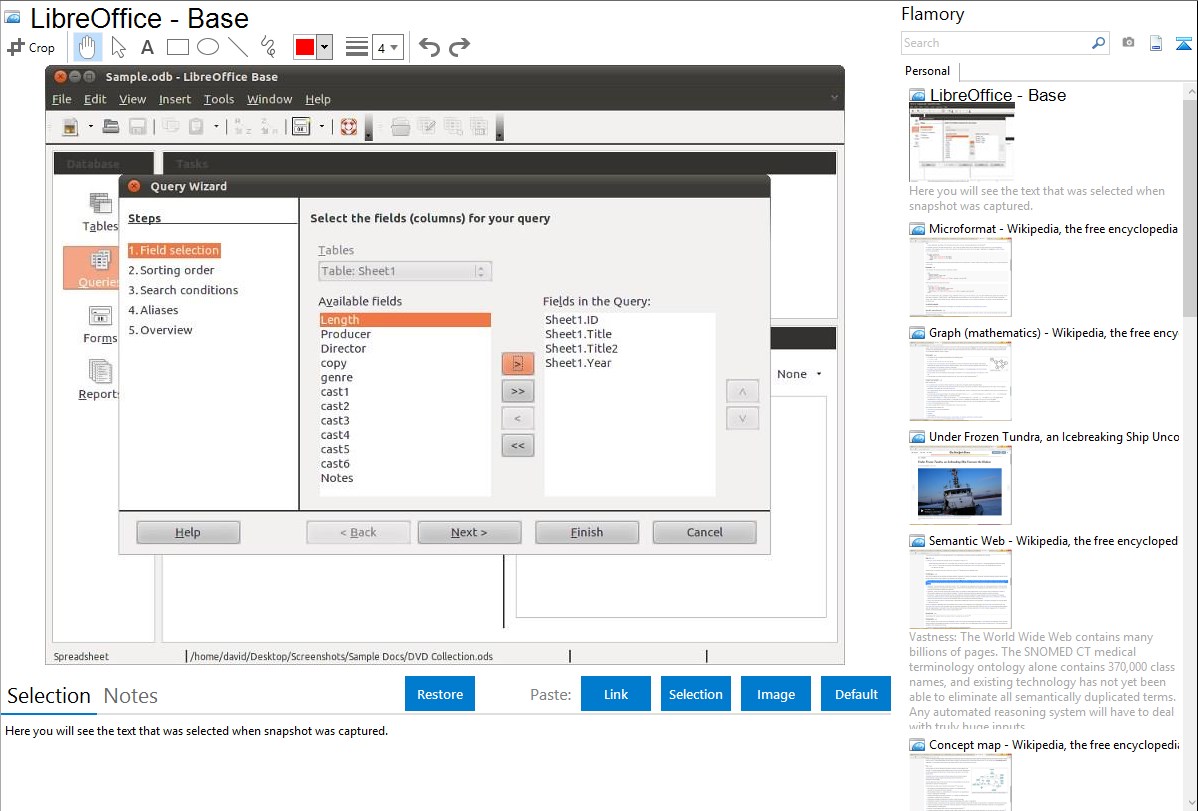Viewport: 1198px width, 811px height.
Task: Open the File menu in the Base snapshot
Action: pos(61,99)
